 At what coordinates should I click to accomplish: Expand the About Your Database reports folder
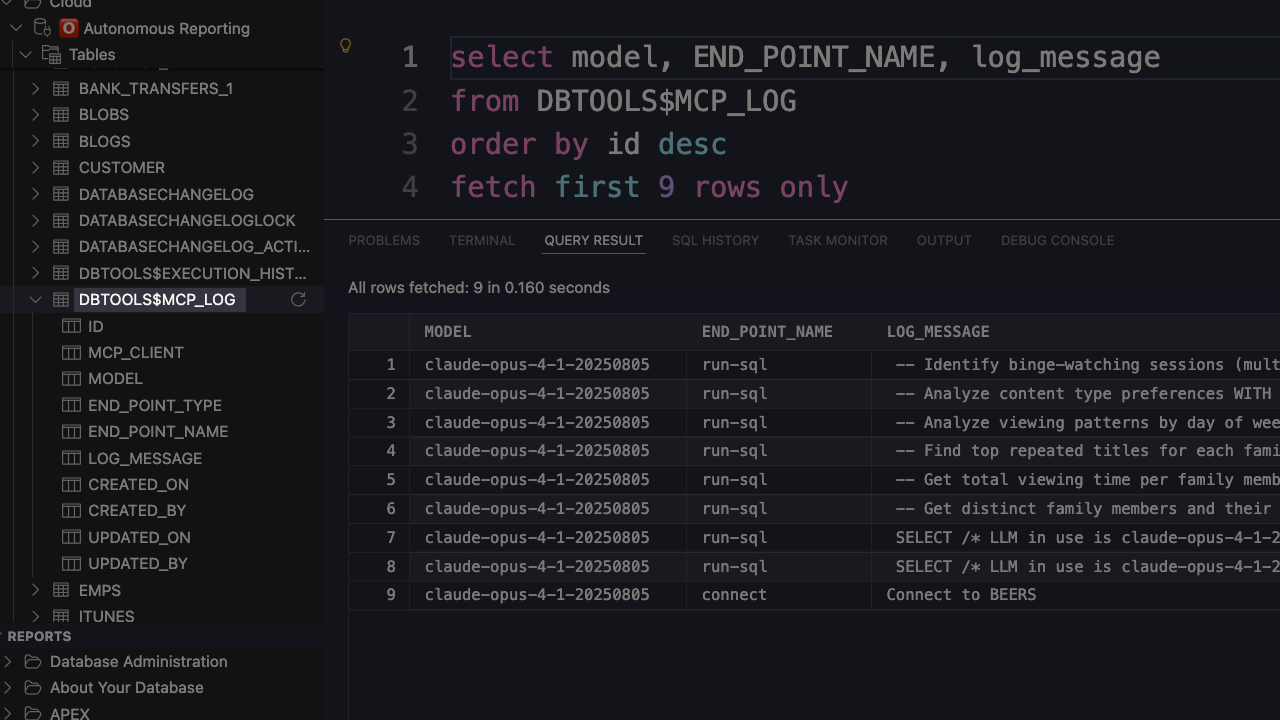click(8, 688)
